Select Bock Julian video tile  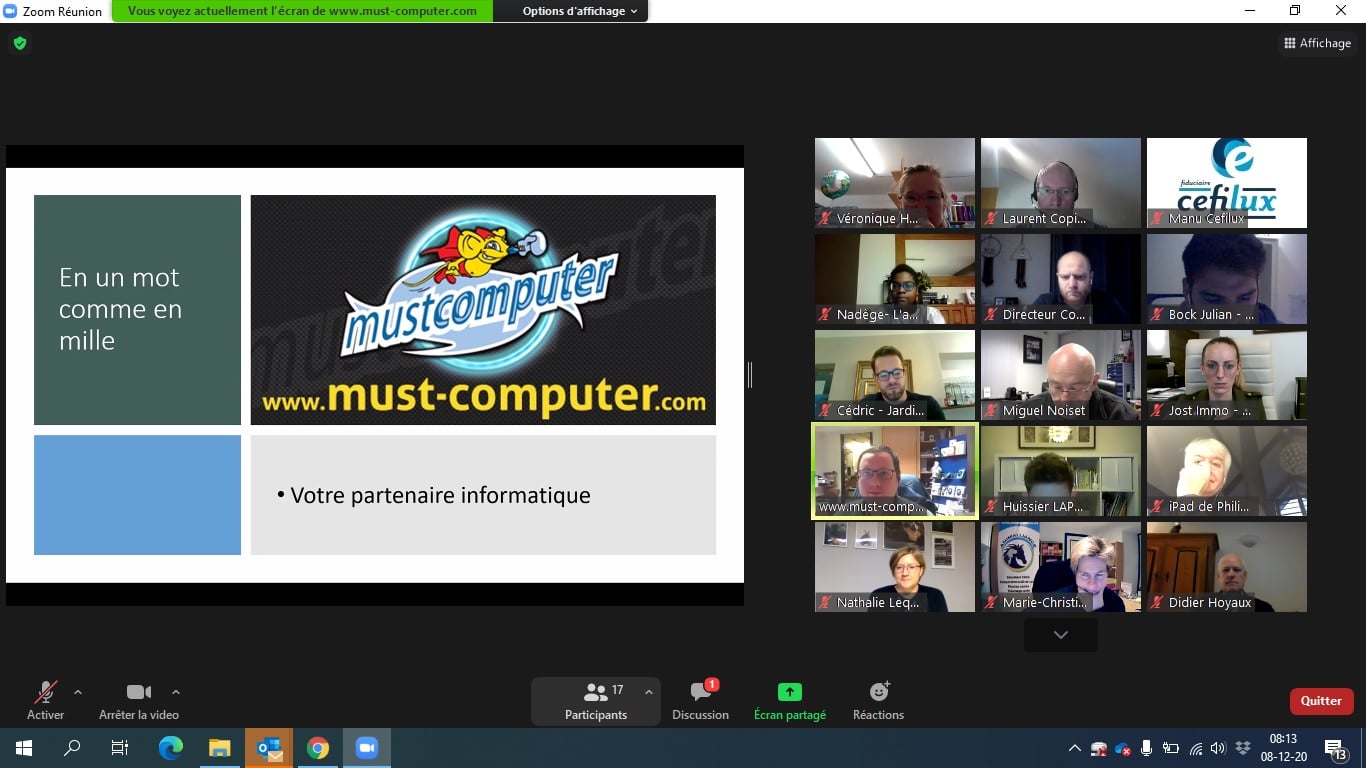[1227, 279]
